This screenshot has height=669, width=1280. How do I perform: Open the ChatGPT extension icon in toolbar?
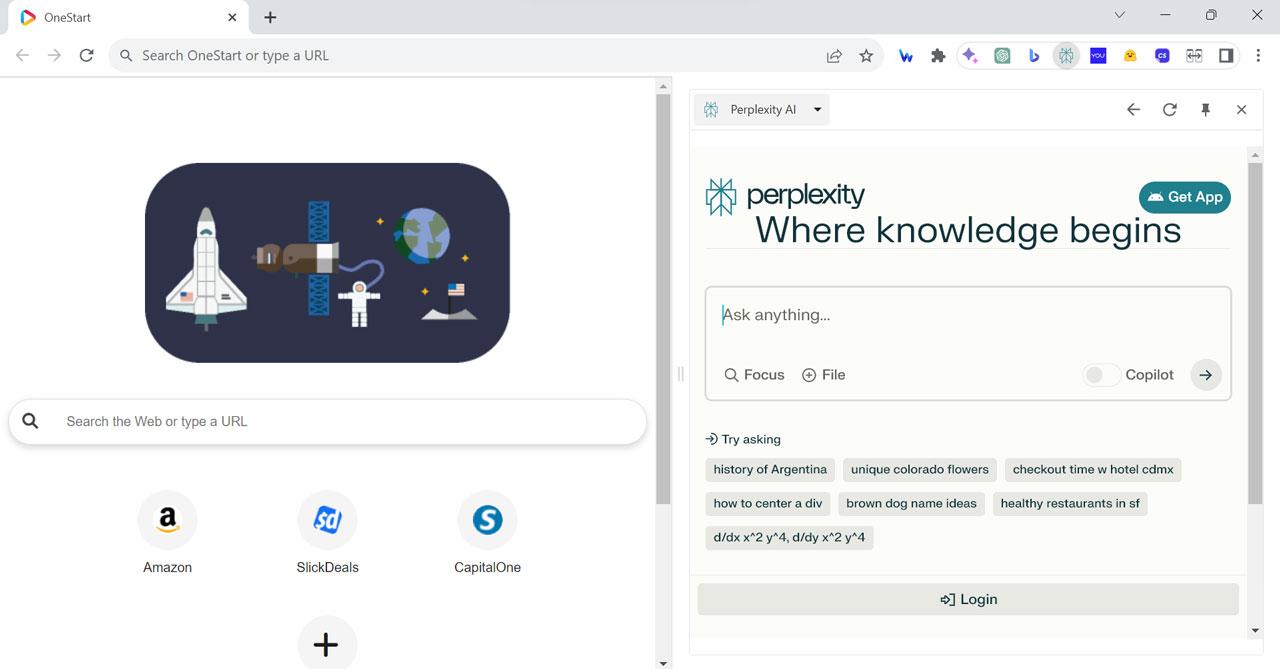tap(1002, 56)
